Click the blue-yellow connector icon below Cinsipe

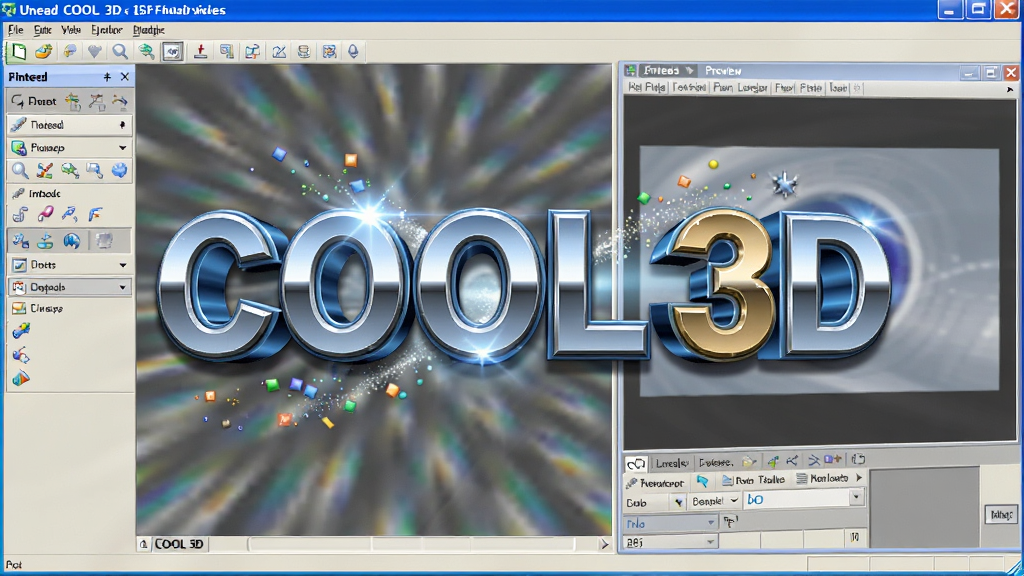21,331
